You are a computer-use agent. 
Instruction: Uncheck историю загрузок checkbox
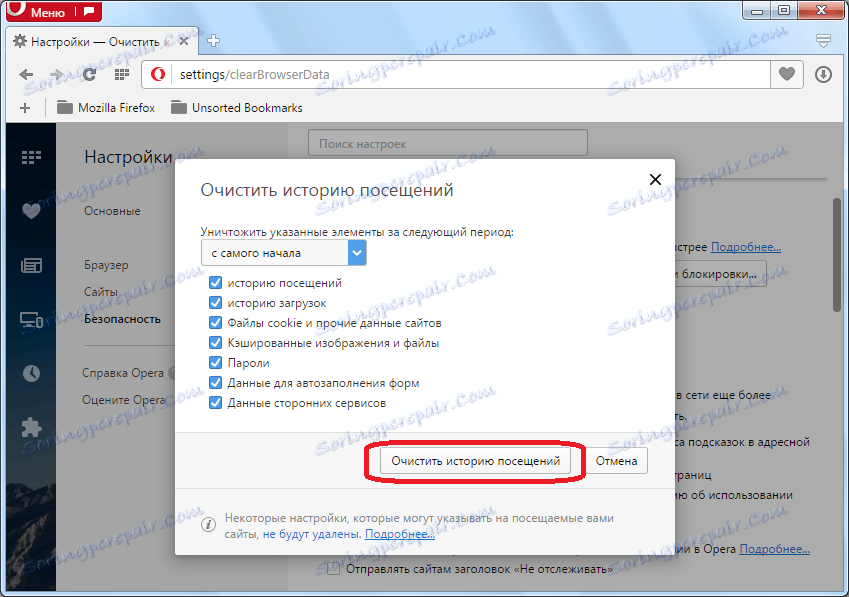click(215, 303)
